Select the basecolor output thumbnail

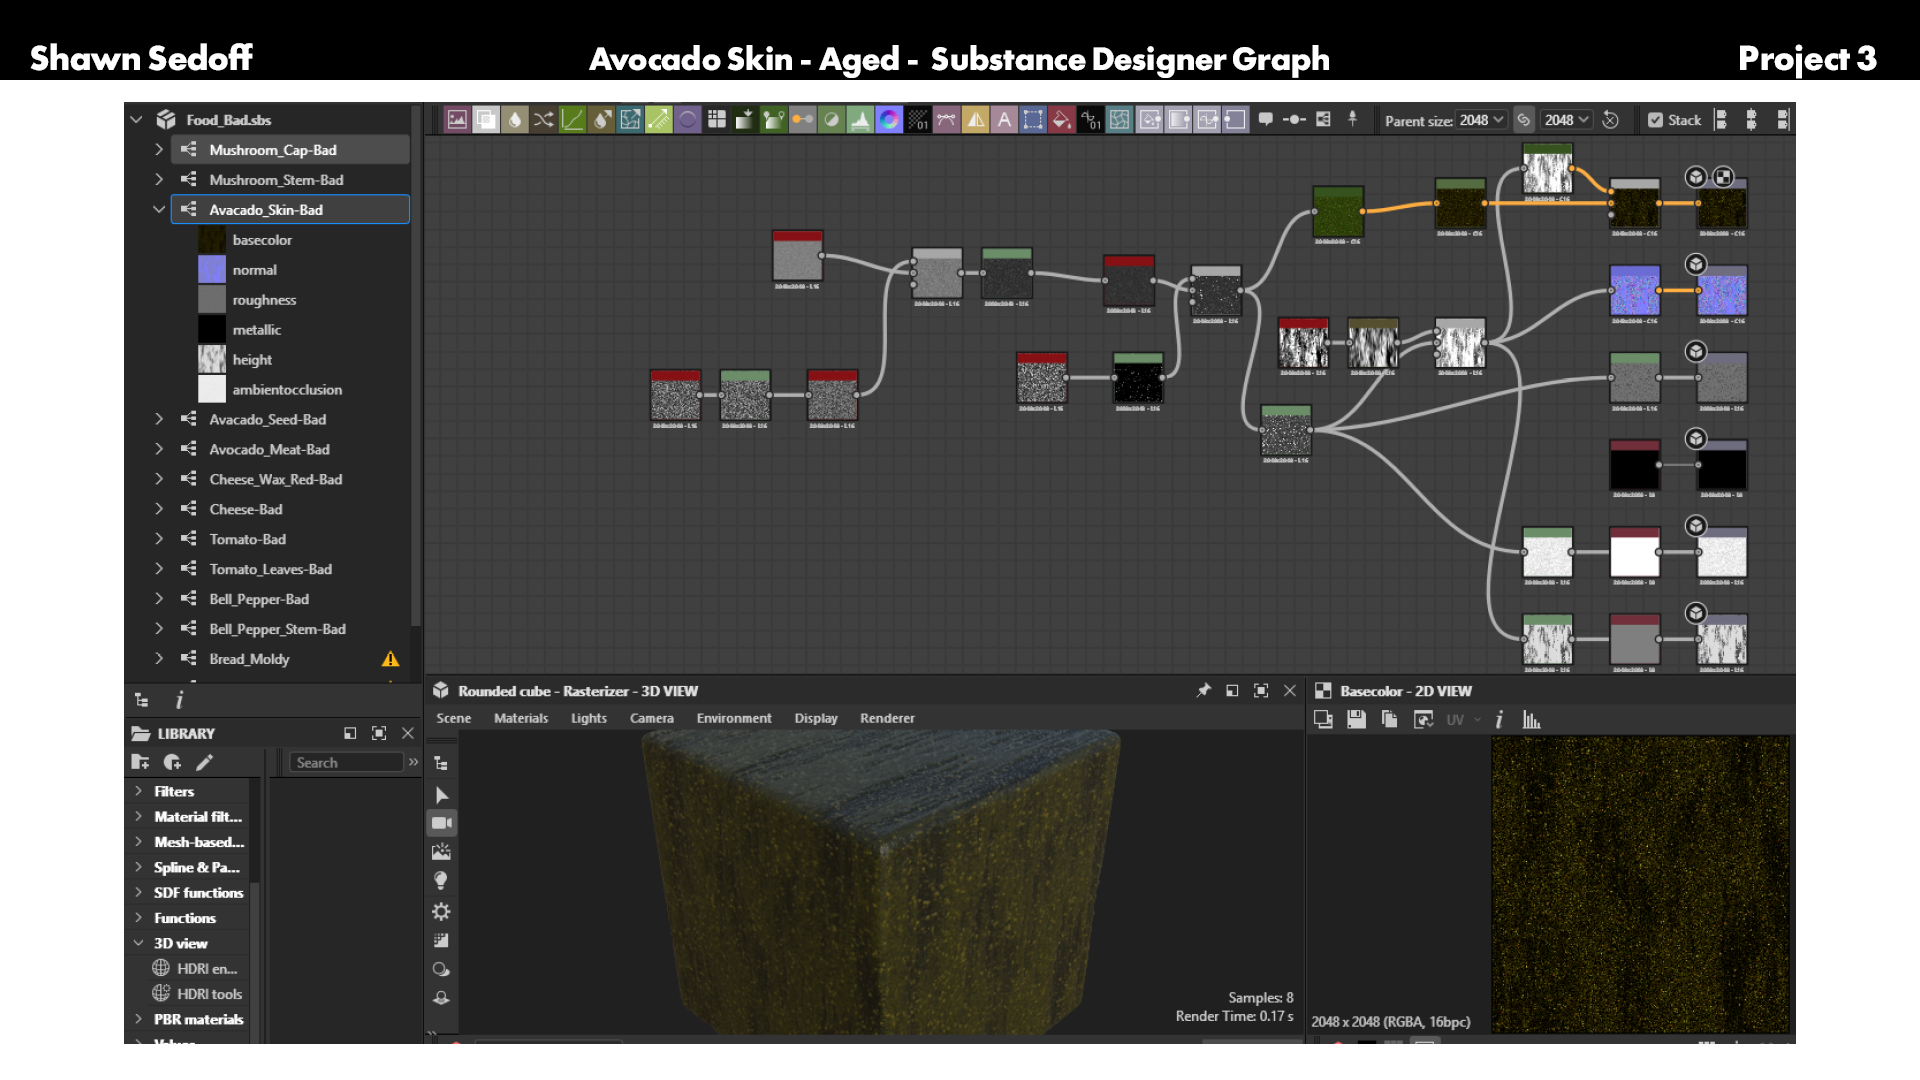point(211,240)
